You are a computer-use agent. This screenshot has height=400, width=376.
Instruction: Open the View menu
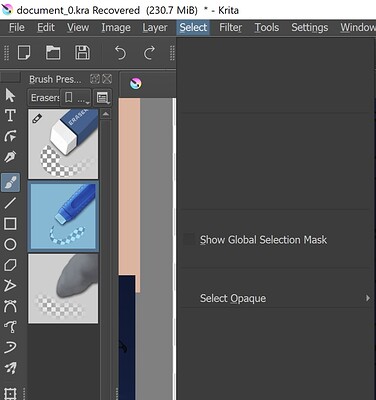(78, 27)
